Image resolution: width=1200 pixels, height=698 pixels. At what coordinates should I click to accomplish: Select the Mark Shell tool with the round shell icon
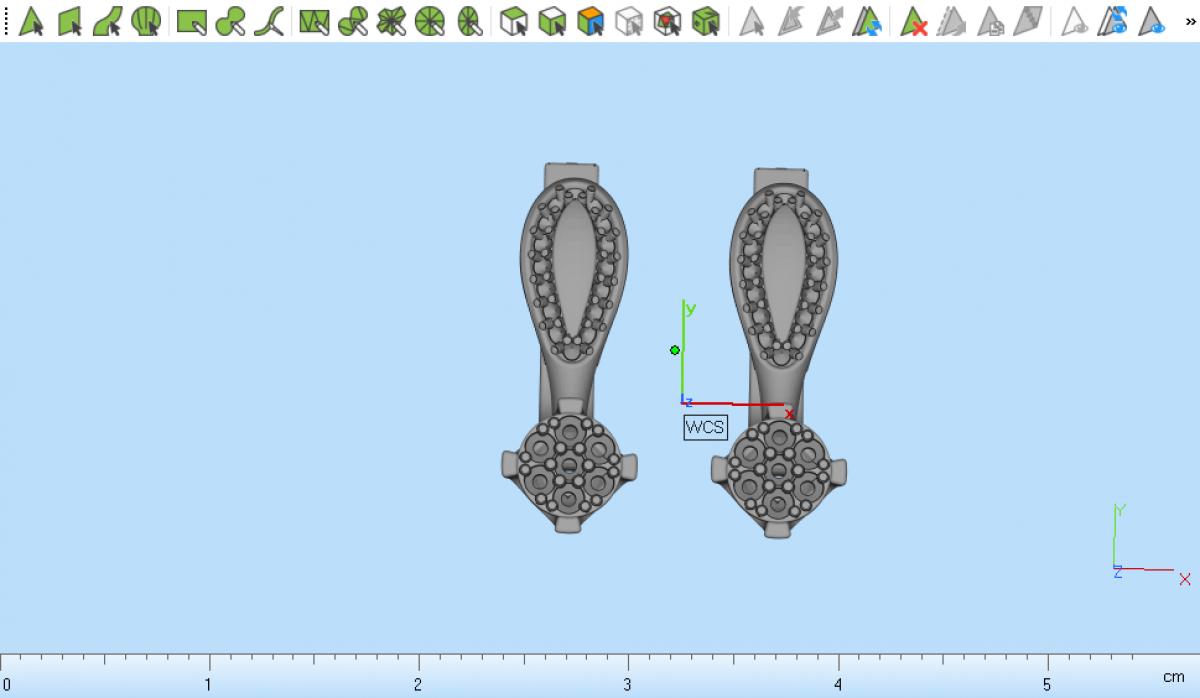pos(146,21)
